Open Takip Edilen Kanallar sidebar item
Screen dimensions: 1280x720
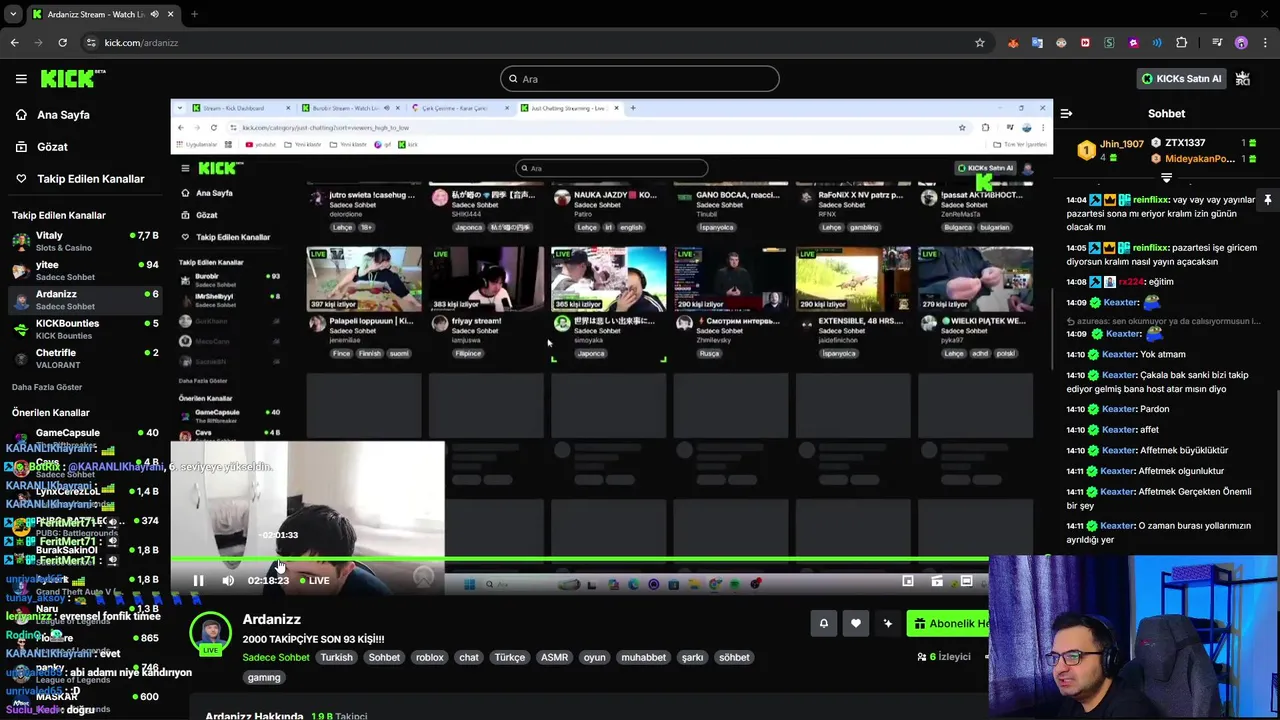pos(90,179)
